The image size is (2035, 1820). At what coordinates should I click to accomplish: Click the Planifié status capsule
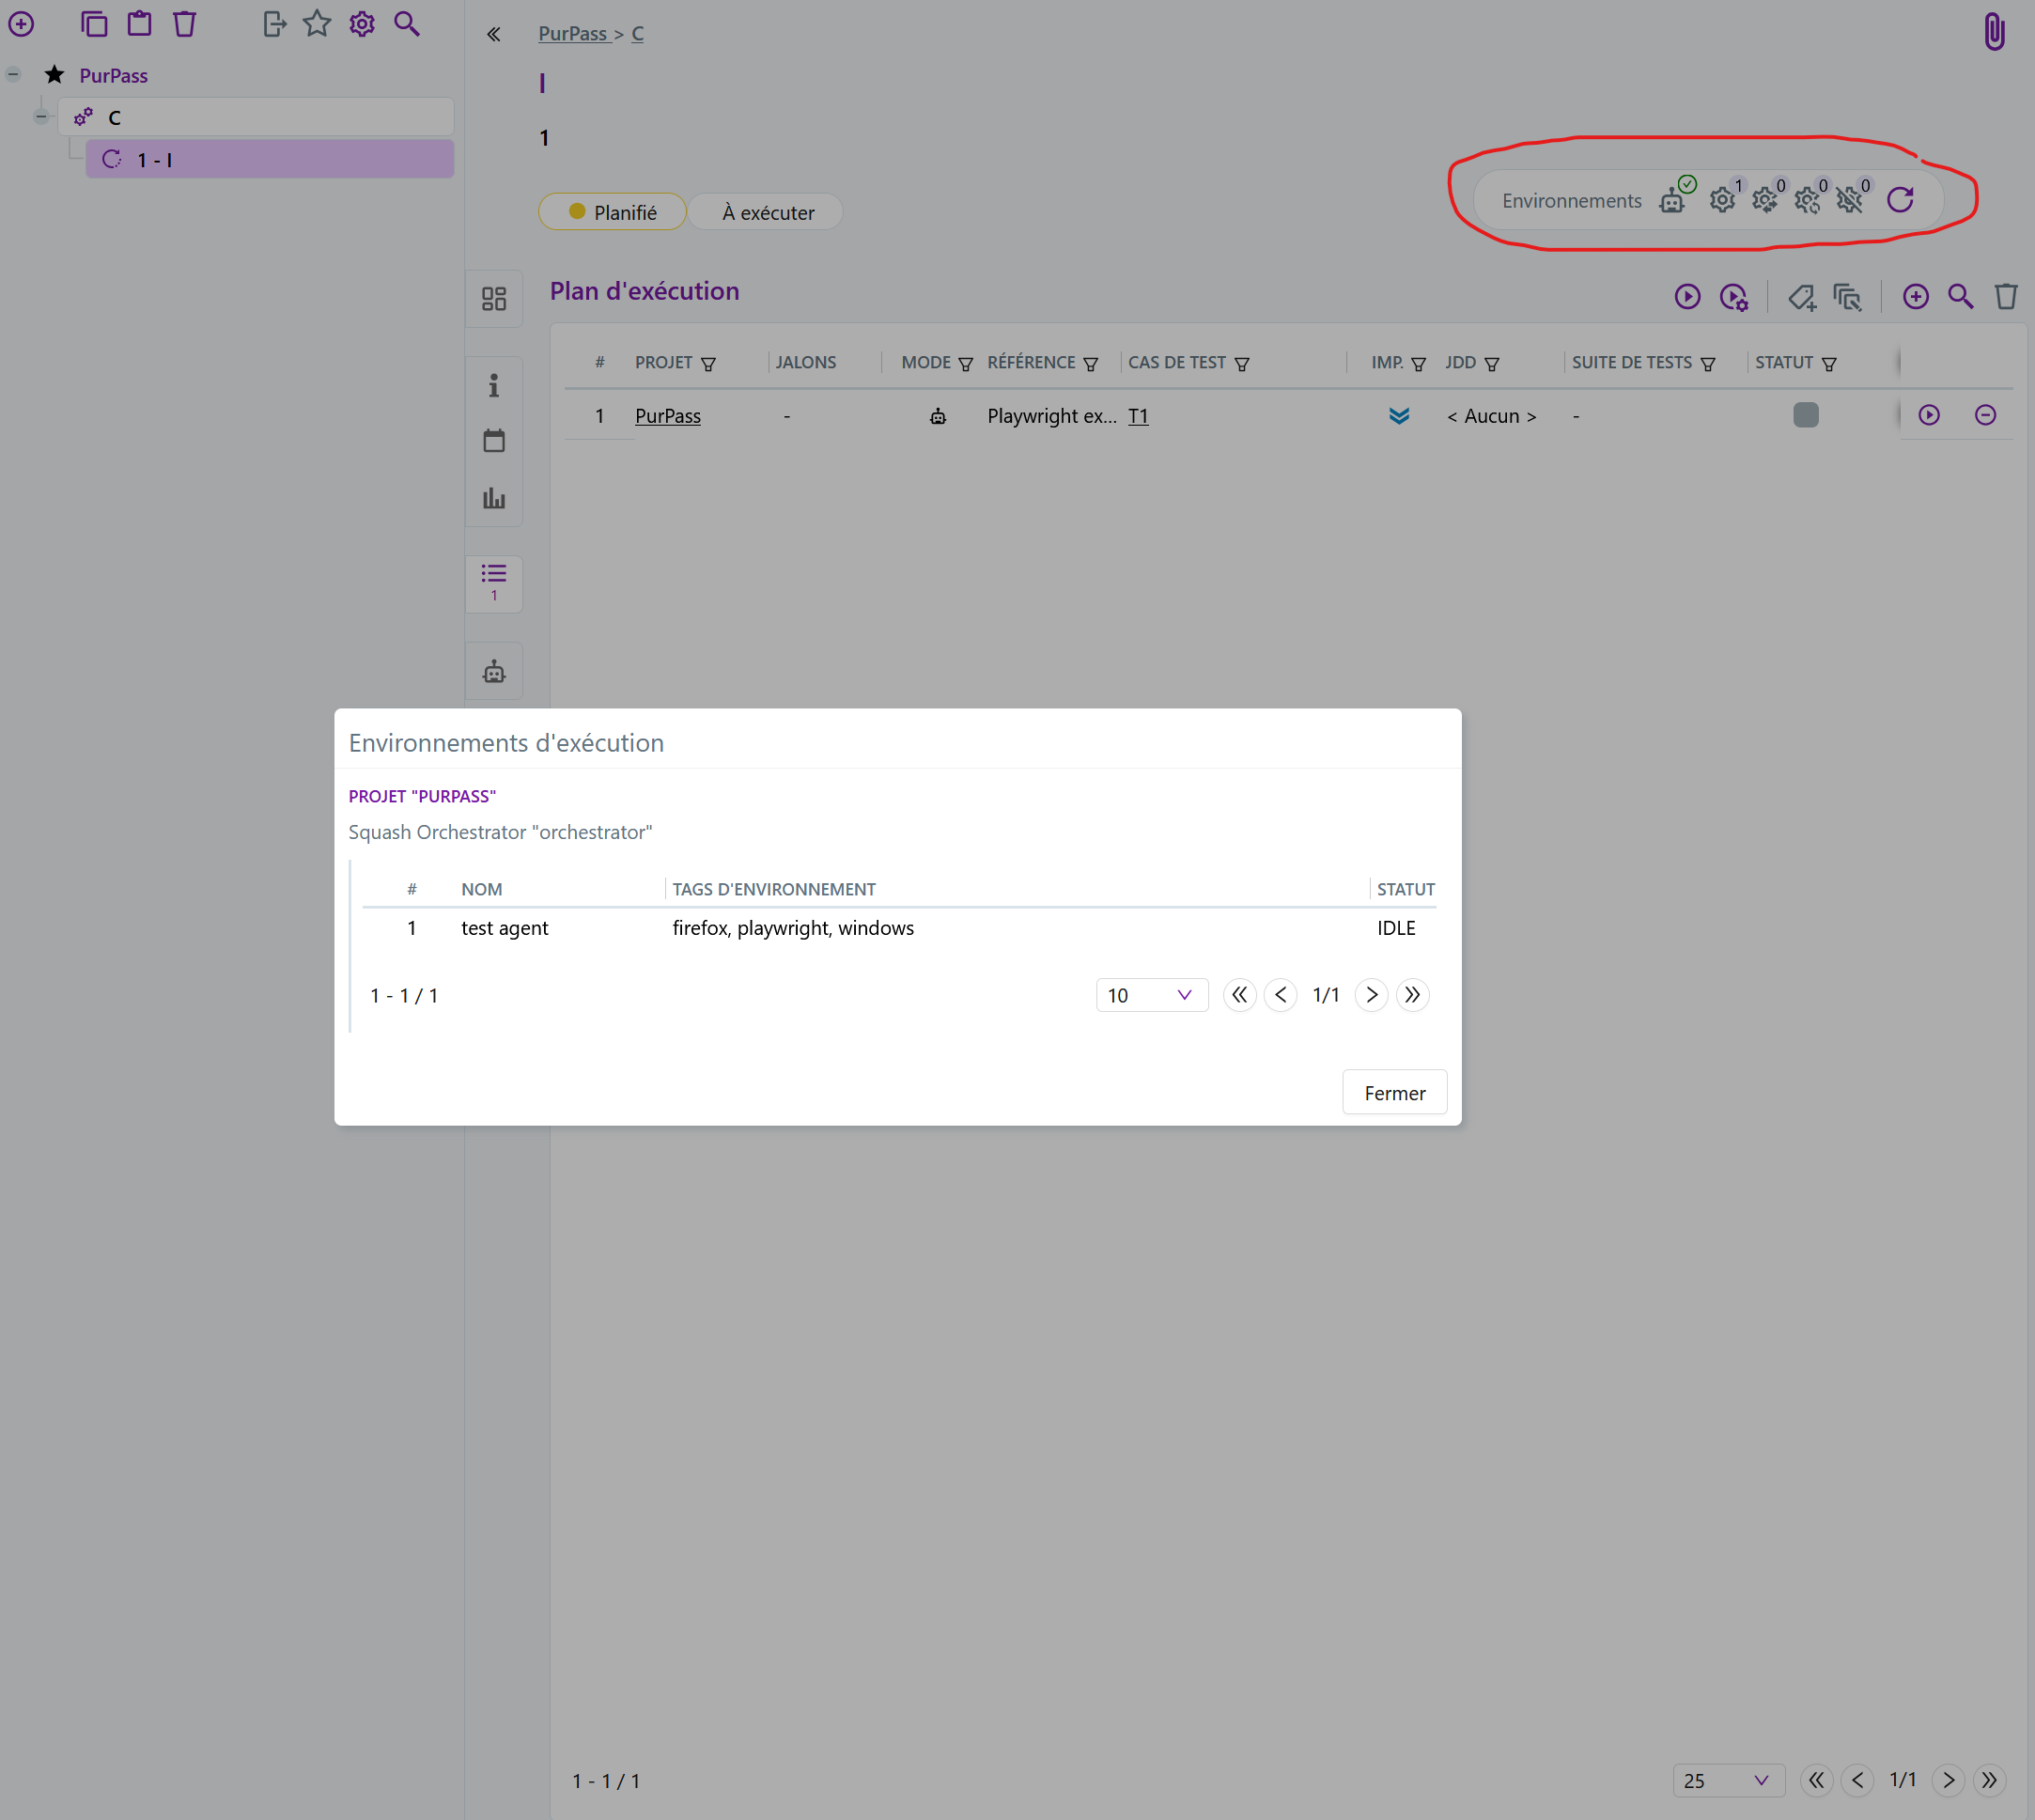tap(612, 212)
